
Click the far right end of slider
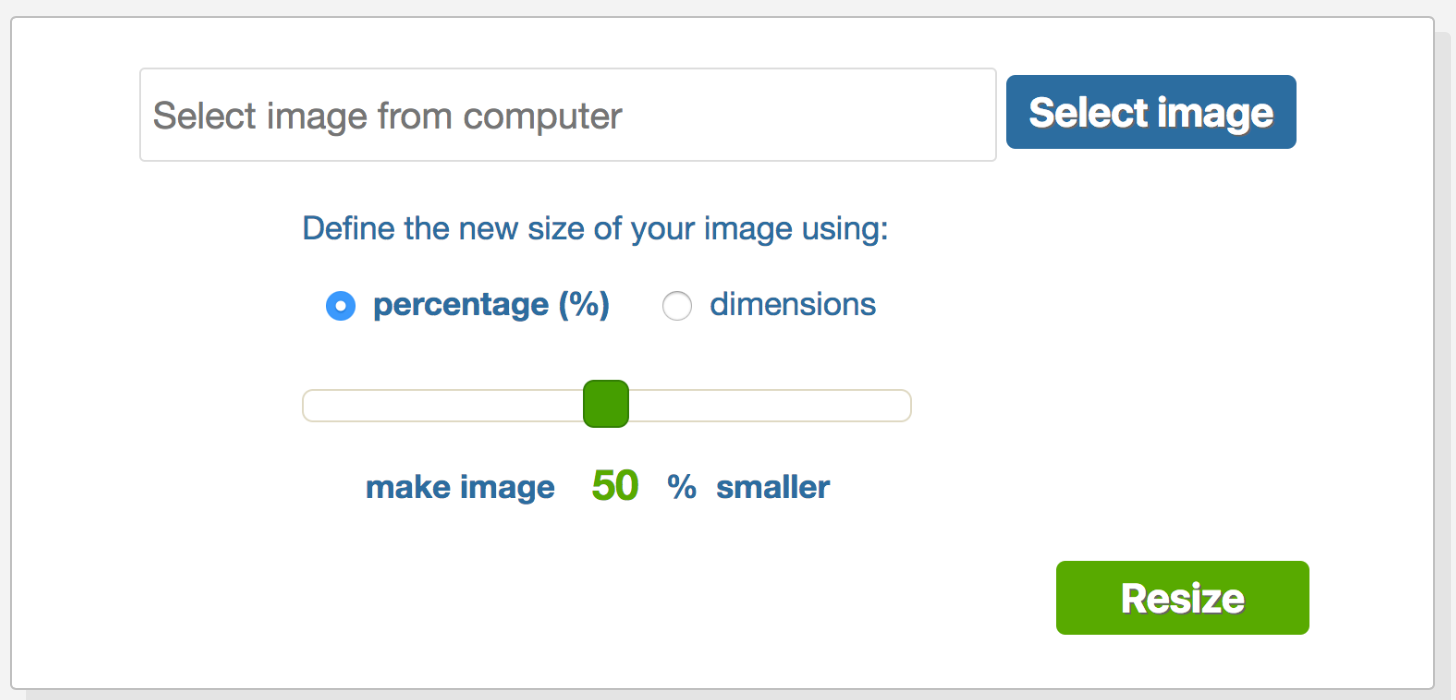(904, 406)
